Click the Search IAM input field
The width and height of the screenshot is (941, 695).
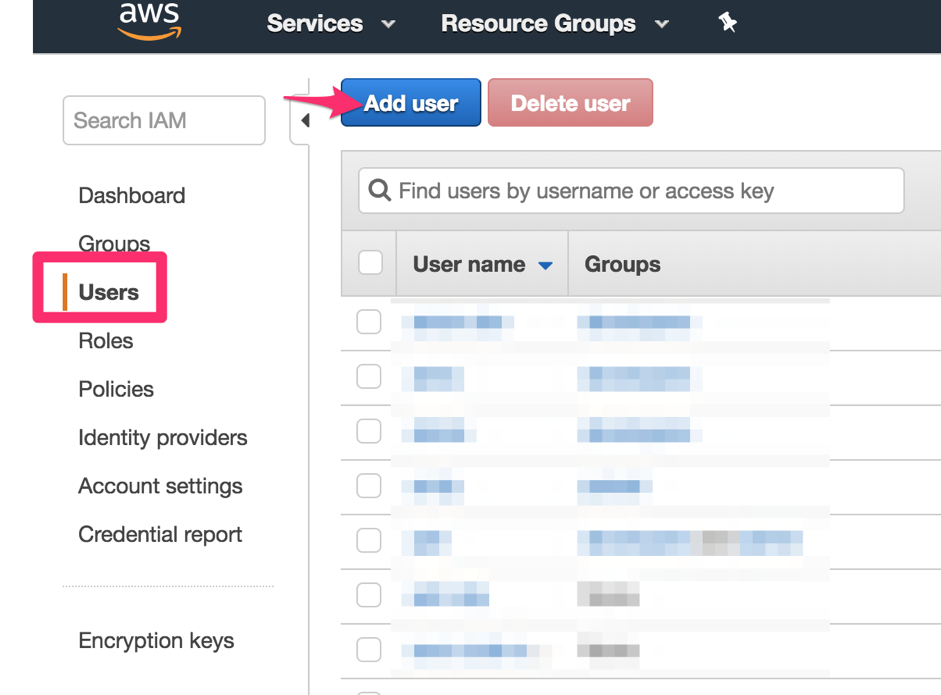(164, 121)
